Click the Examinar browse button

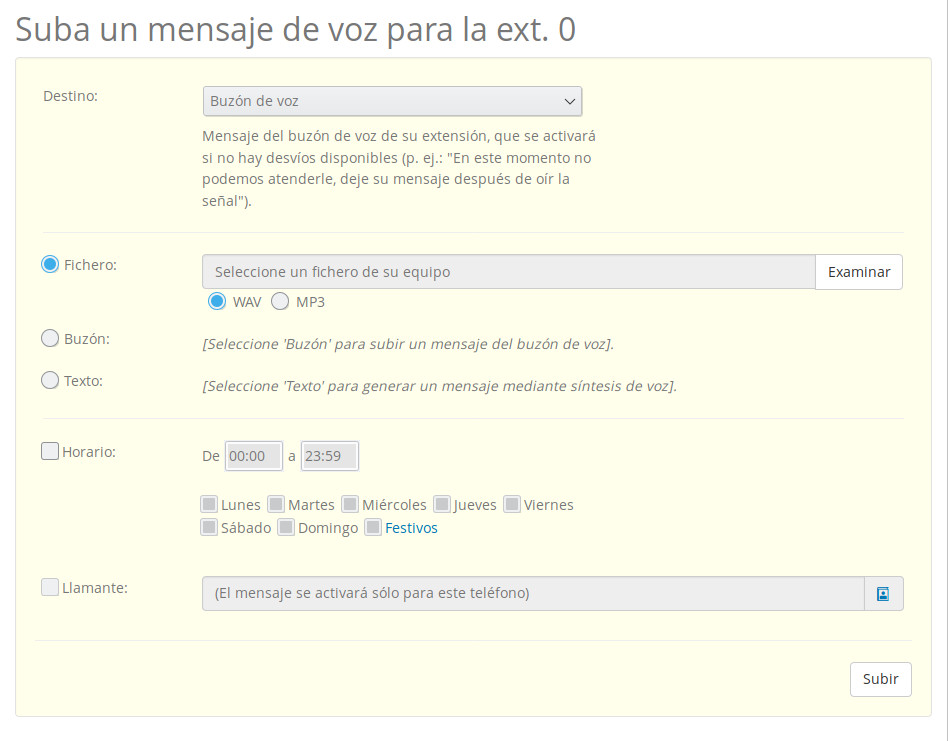tap(858, 272)
